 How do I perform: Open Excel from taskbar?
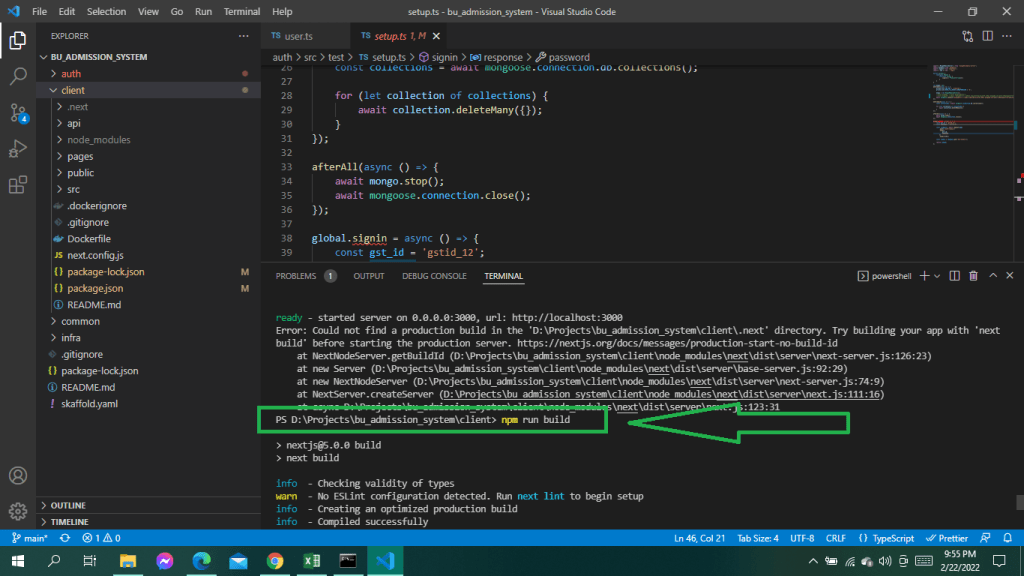click(x=312, y=561)
